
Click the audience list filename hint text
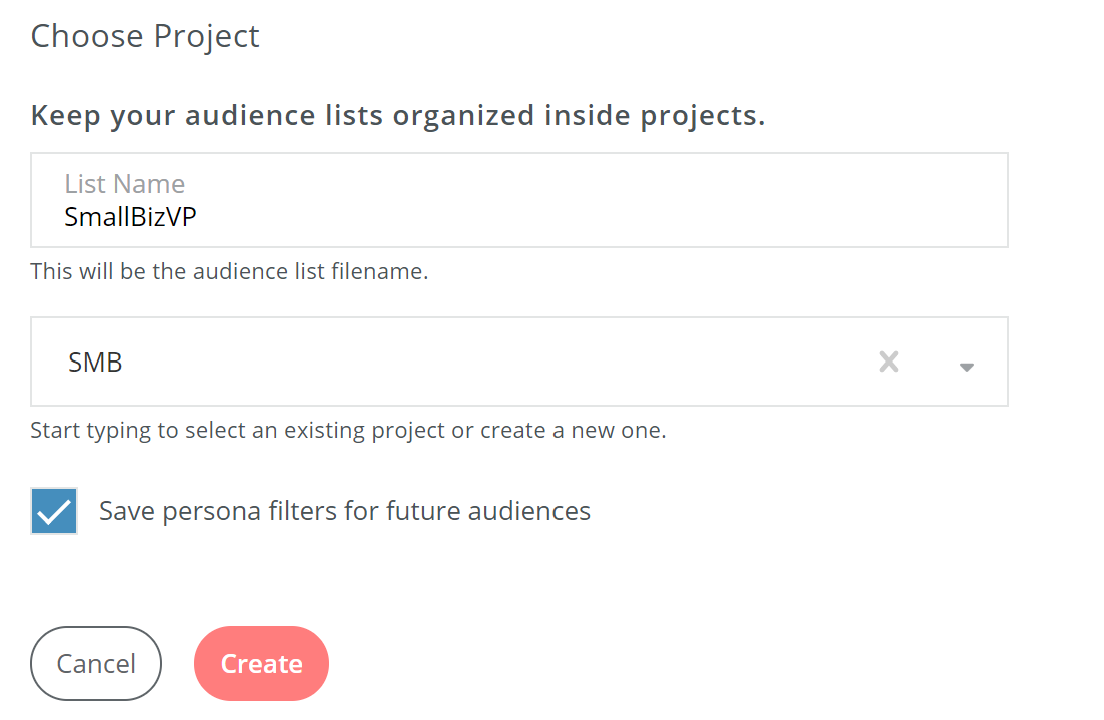229,271
